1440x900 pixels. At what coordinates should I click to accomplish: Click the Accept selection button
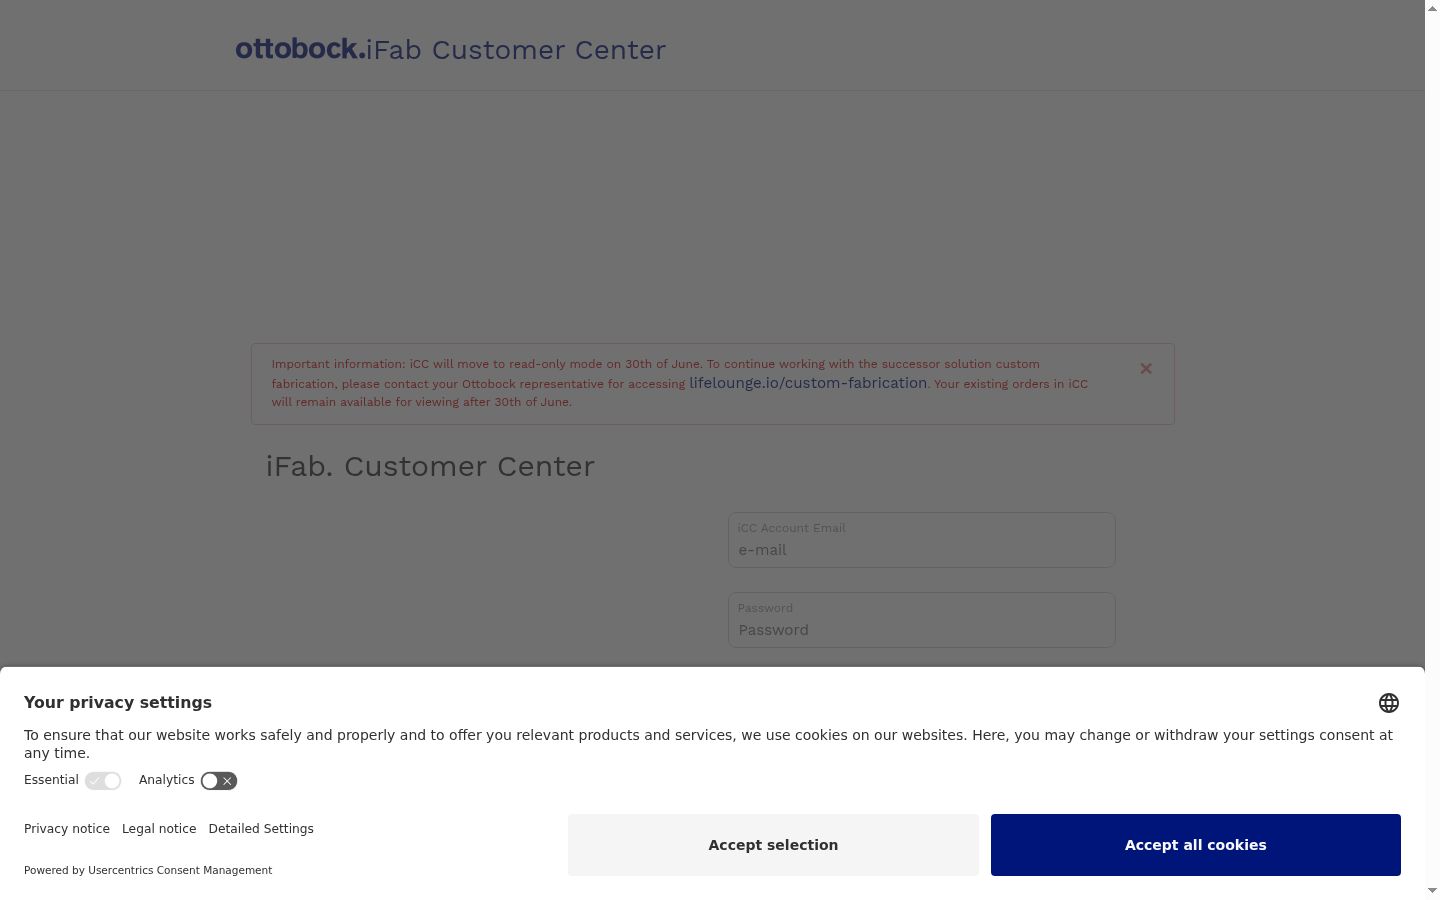(773, 845)
